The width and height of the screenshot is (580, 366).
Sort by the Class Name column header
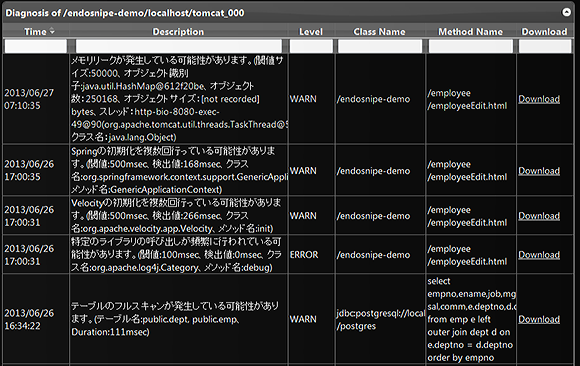(x=380, y=32)
